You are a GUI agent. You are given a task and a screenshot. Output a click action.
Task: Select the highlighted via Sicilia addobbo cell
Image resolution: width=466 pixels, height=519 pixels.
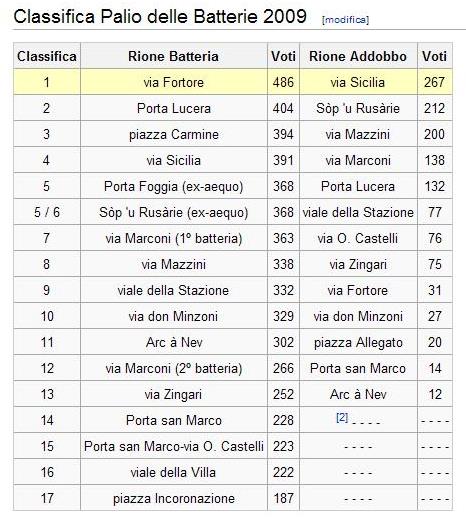[x=358, y=82]
